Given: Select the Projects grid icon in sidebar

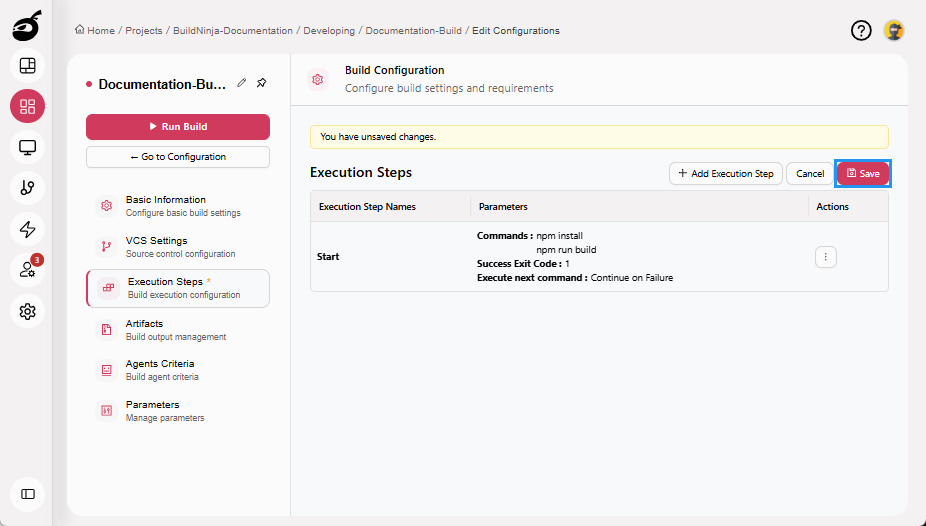Looking at the screenshot, I should tap(27, 107).
